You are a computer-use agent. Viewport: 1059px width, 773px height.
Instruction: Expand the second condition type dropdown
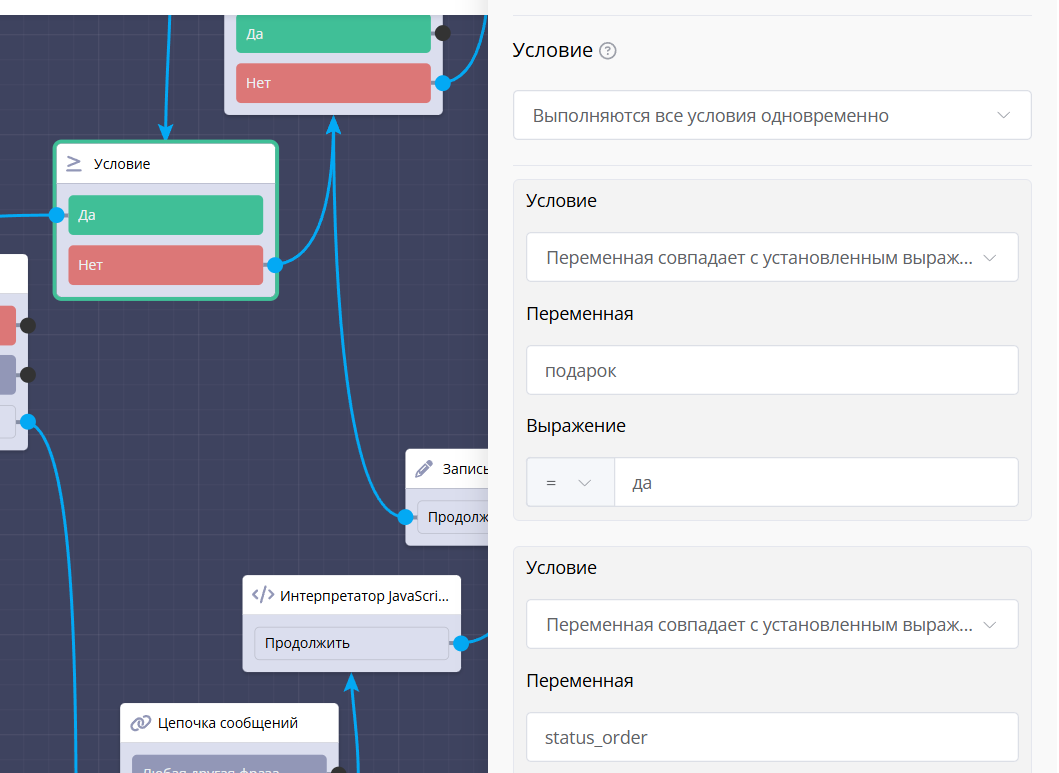[771, 625]
